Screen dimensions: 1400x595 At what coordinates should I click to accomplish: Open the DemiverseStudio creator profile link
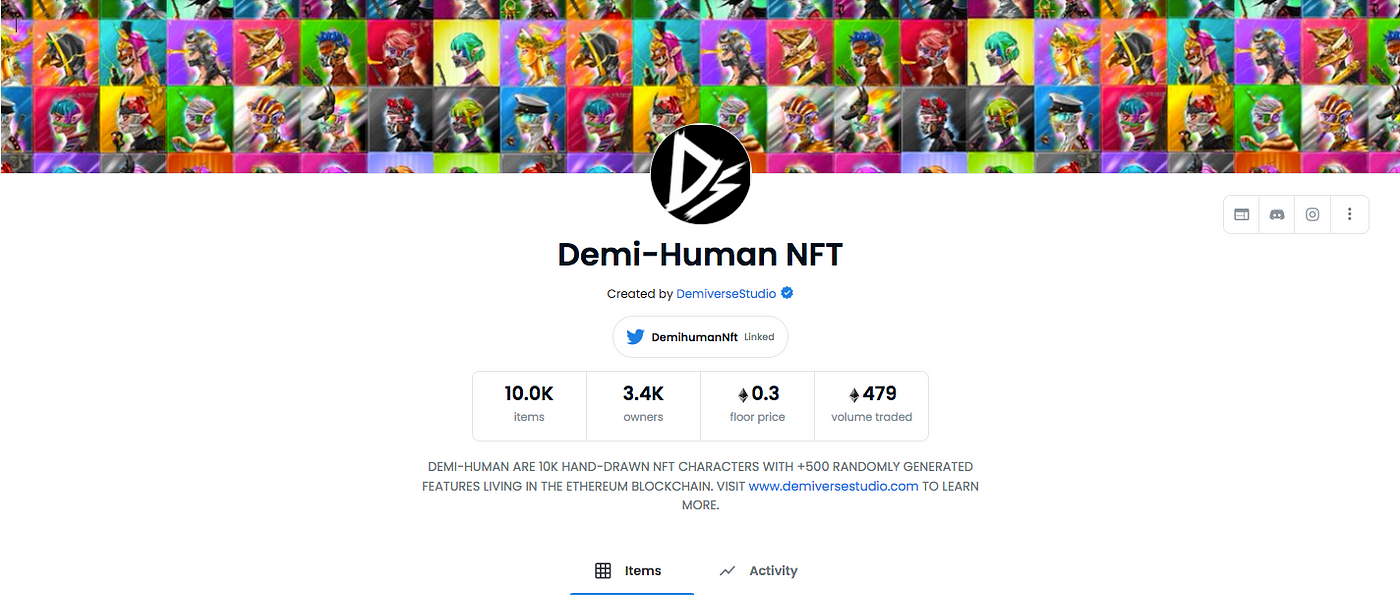[726, 294]
